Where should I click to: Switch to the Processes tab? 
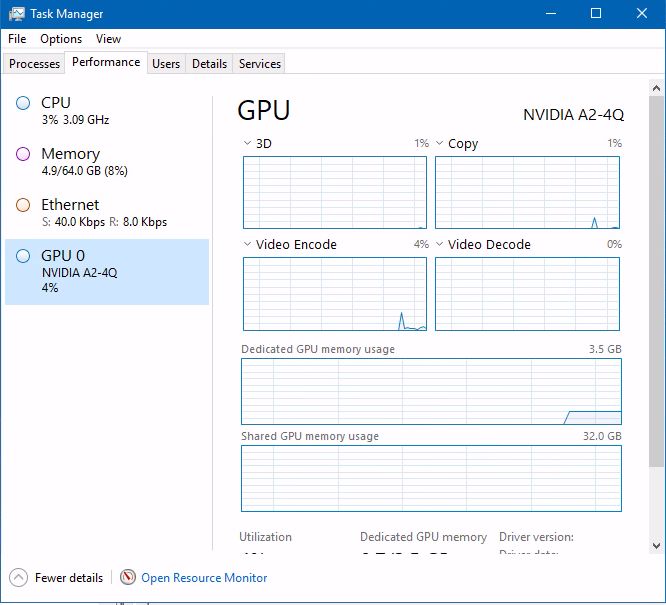point(34,64)
